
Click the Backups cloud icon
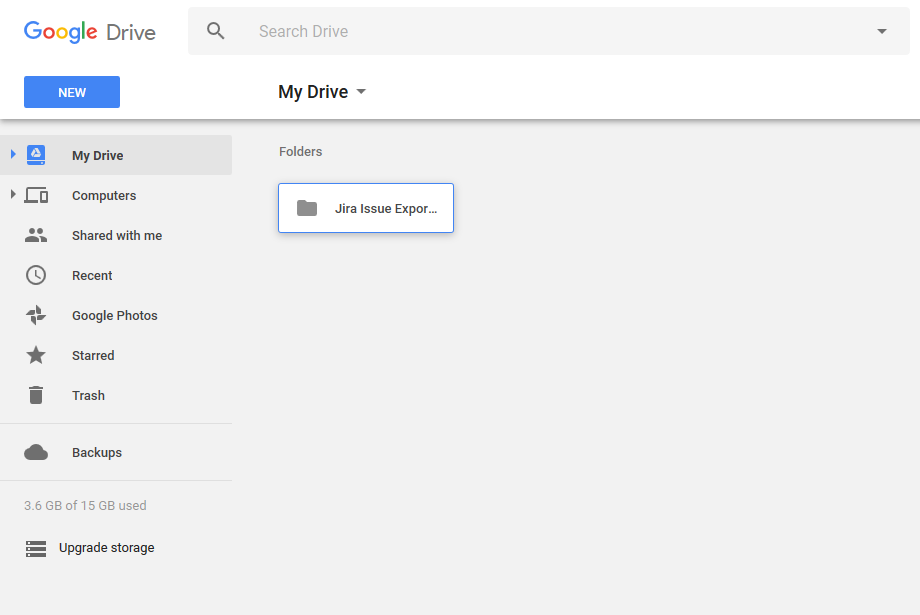click(x=36, y=452)
